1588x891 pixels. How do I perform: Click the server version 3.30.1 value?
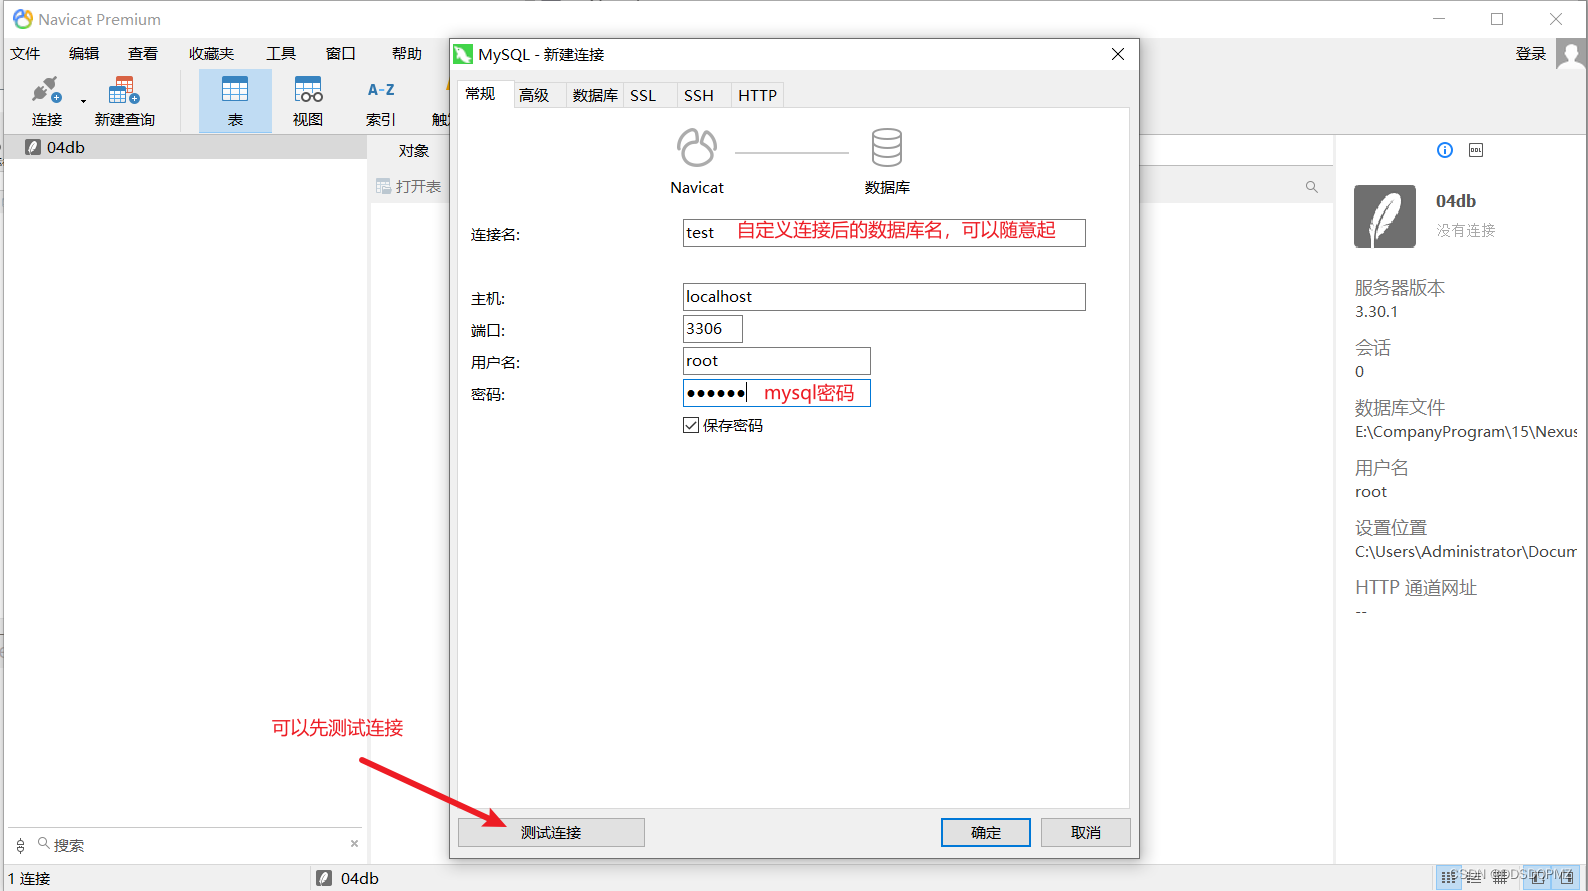click(1377, 312)
